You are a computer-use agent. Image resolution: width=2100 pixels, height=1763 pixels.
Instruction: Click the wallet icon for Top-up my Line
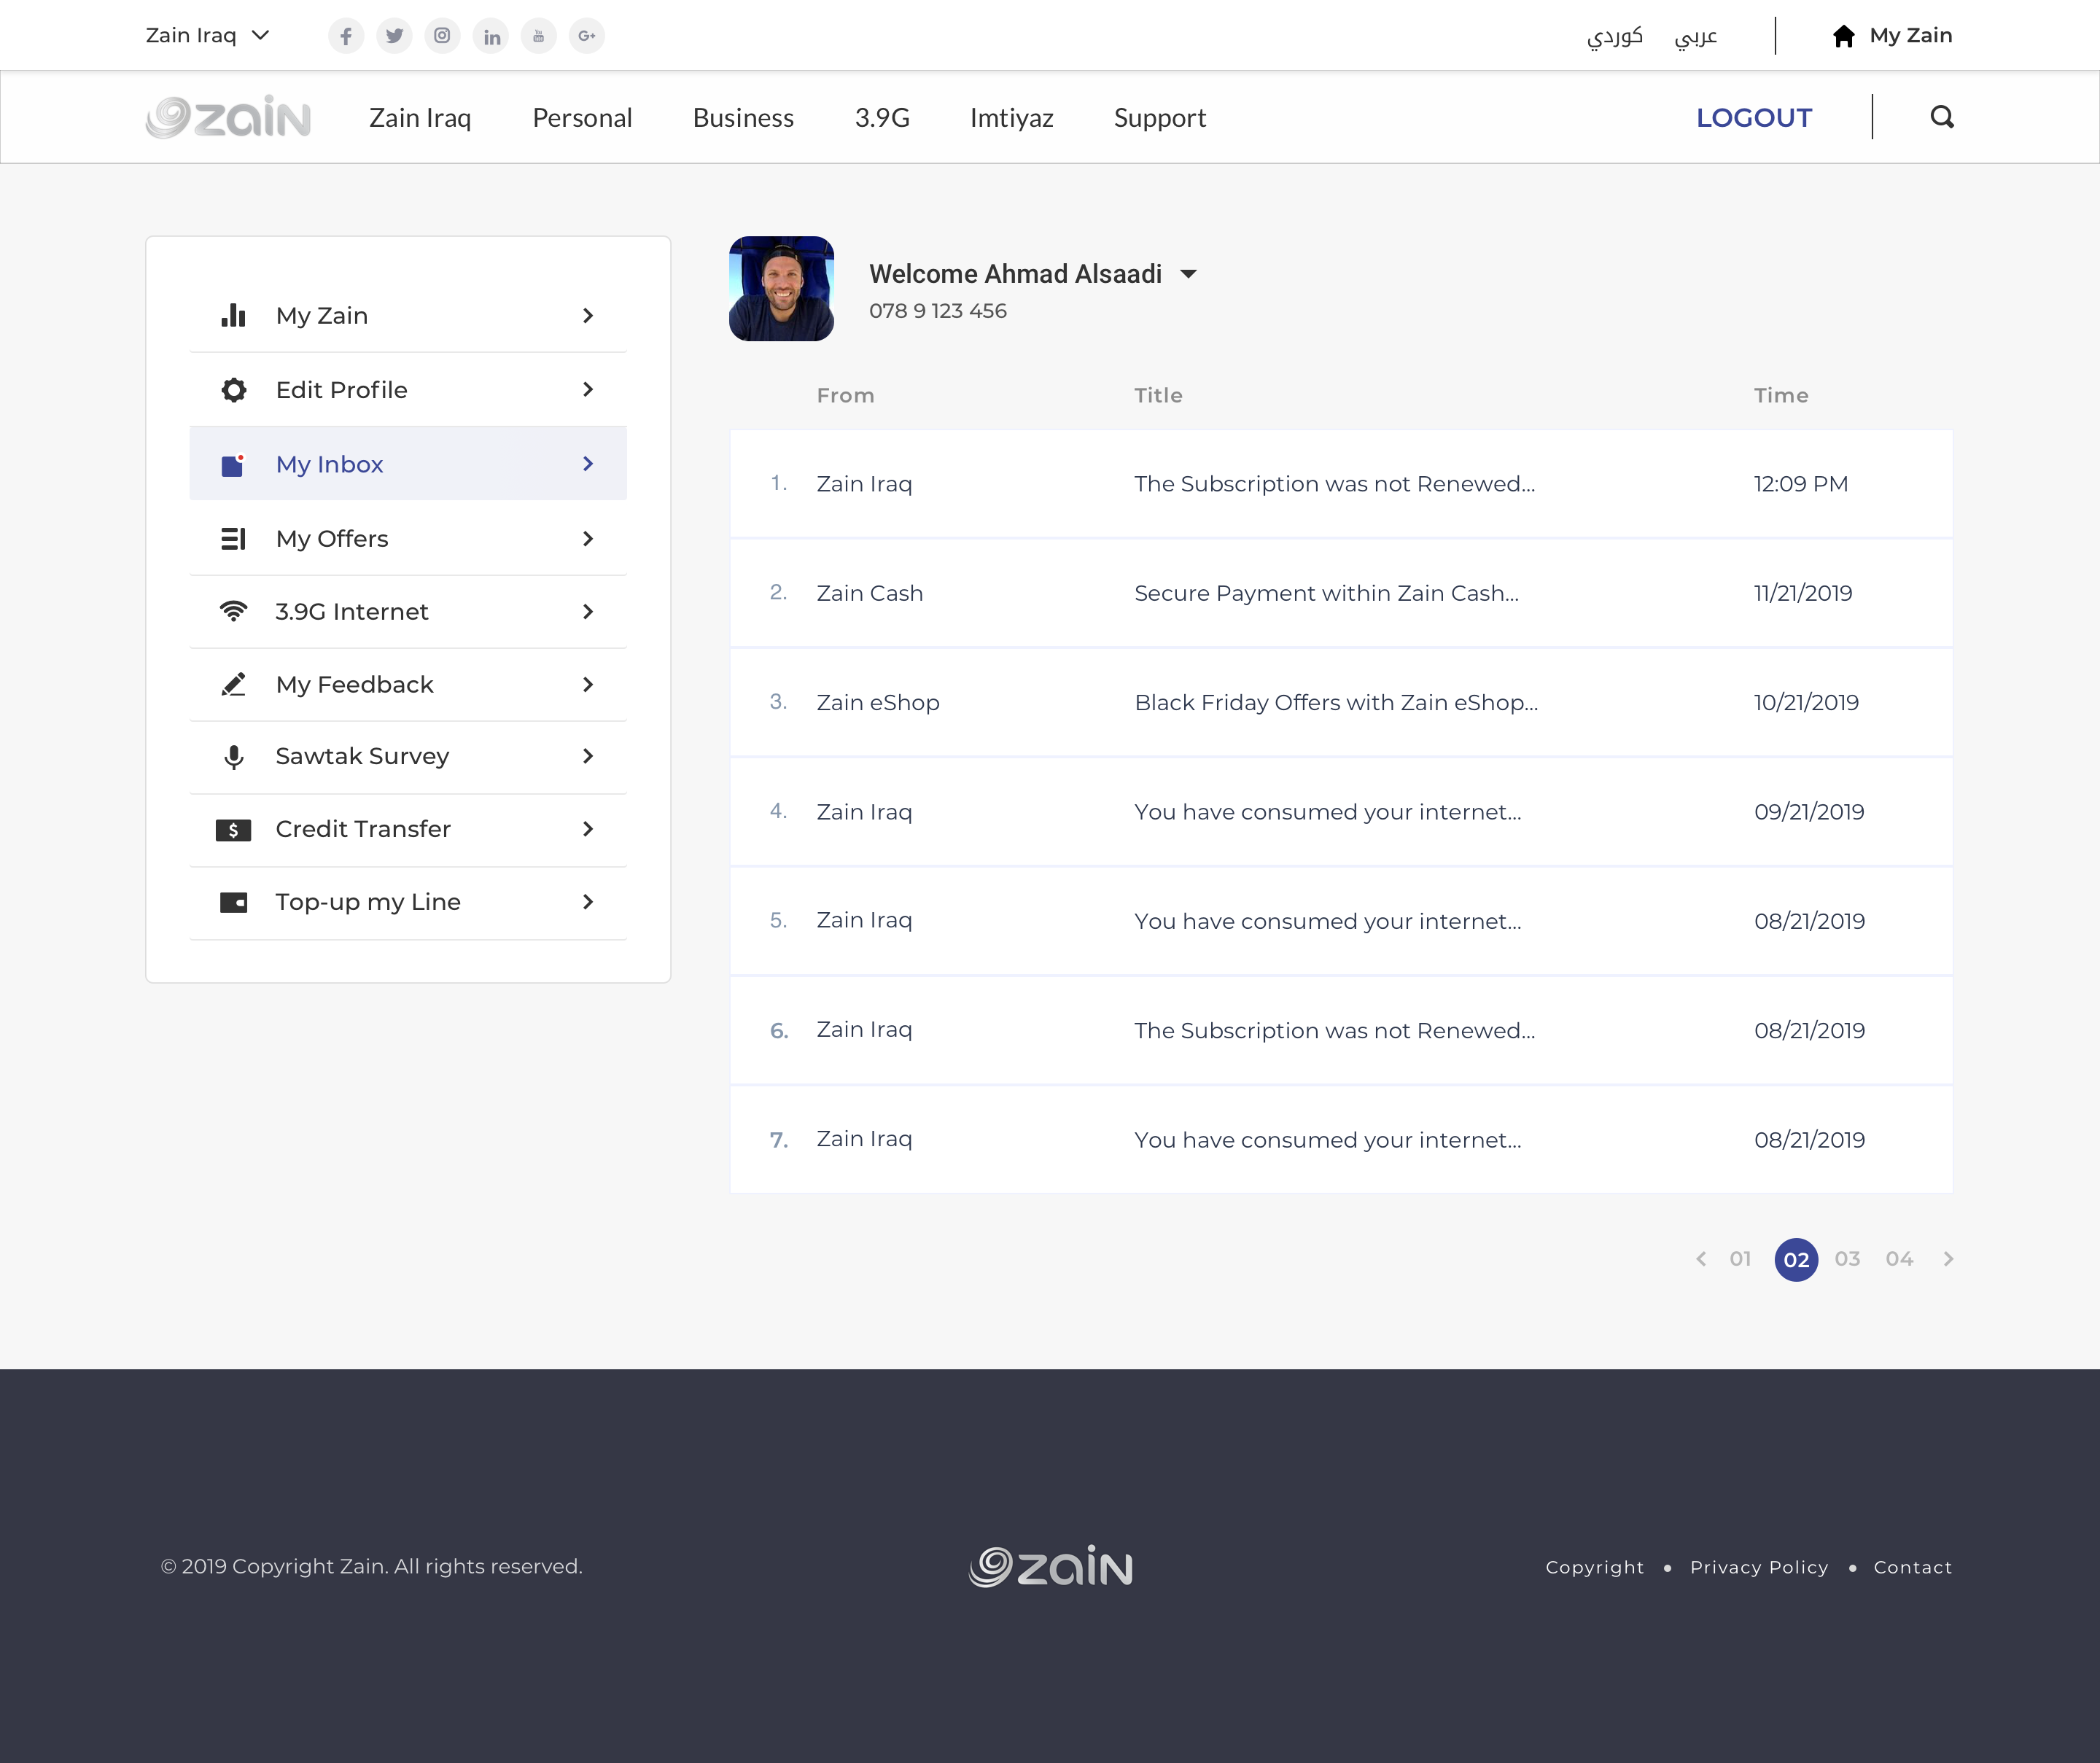coord(233,902)
